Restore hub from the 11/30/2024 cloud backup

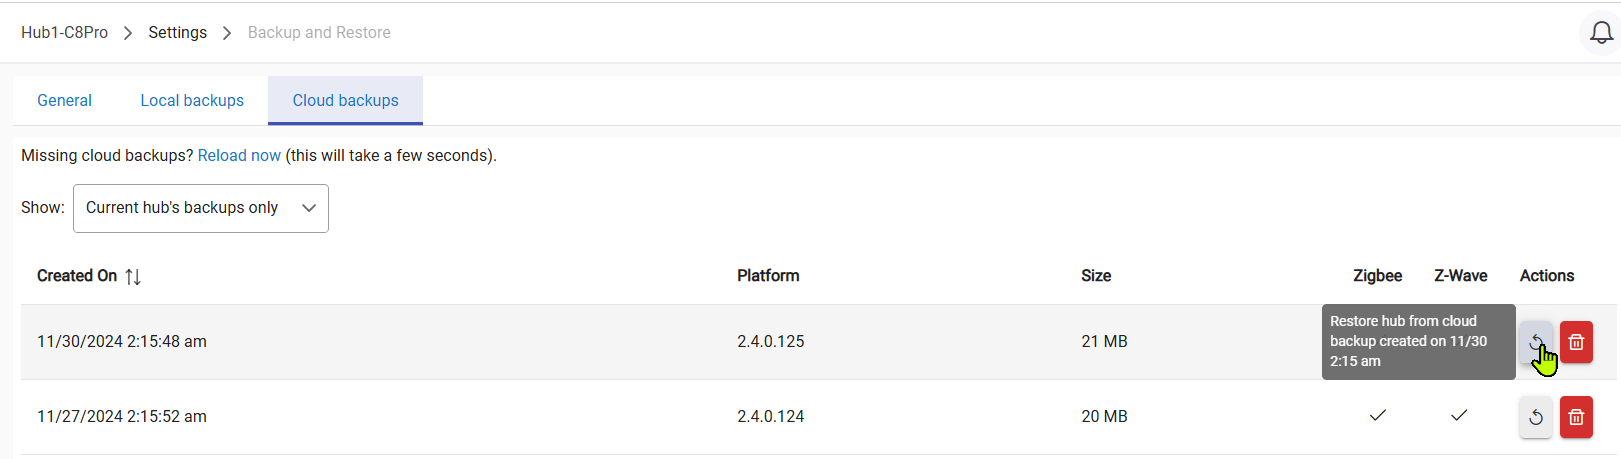(x=1535, y=342)
